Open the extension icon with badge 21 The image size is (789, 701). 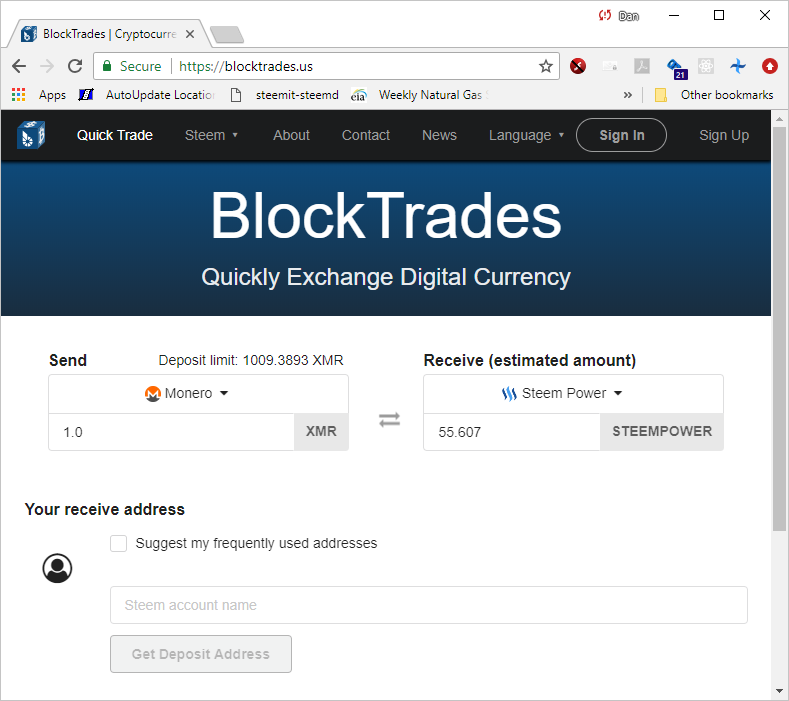675,68
